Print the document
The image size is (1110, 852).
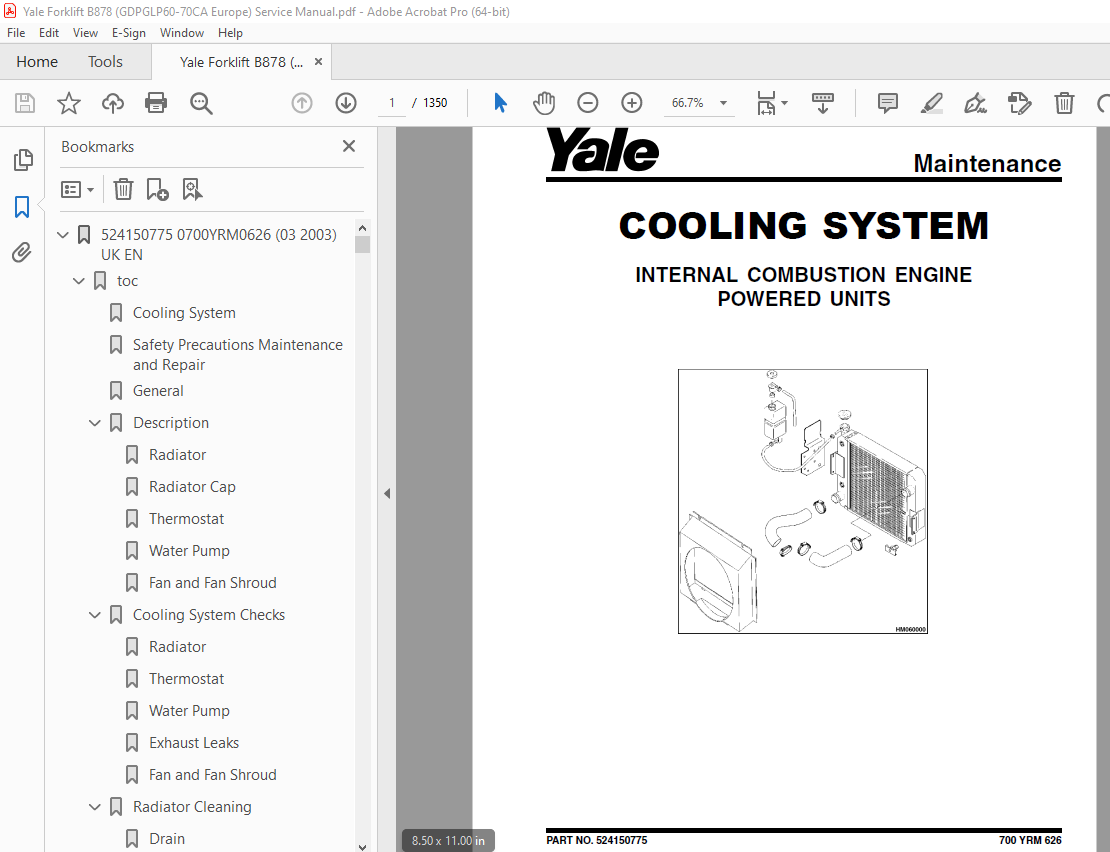point(156,103)
